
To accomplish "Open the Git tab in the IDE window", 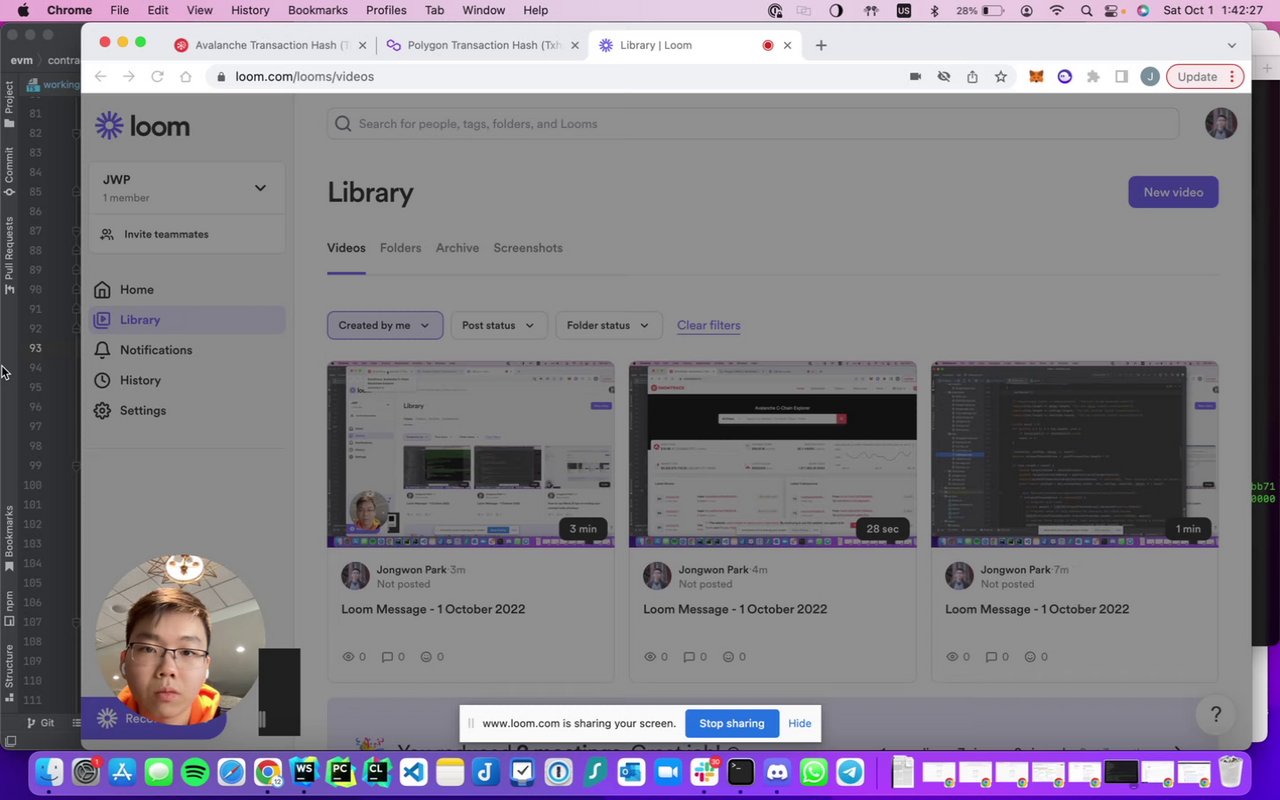I will [x=41, y=723].
